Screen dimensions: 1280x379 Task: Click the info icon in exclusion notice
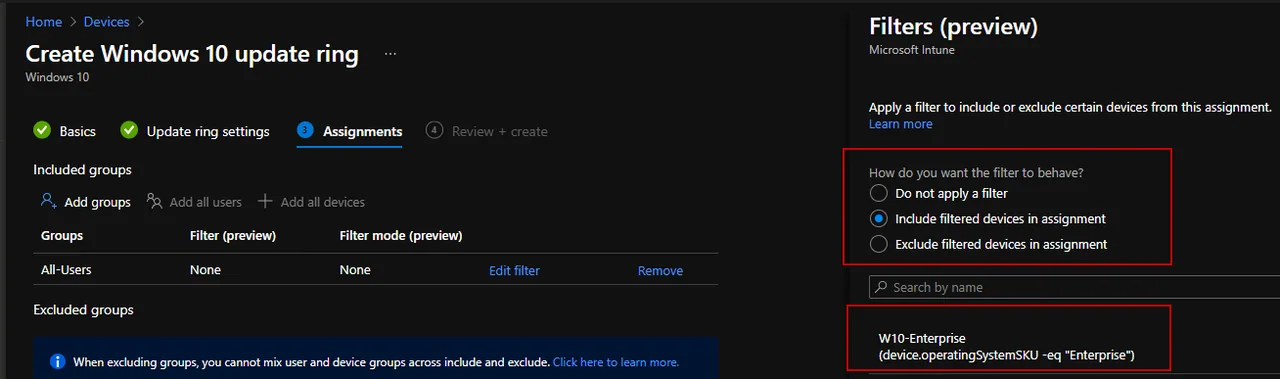(x=58, y=362)
